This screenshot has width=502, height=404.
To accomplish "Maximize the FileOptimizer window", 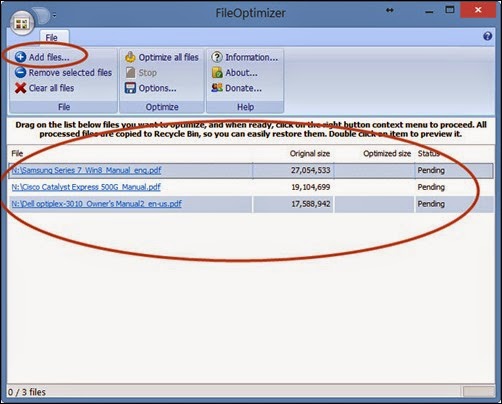I will pyautogui.click(x=450, y=10).
